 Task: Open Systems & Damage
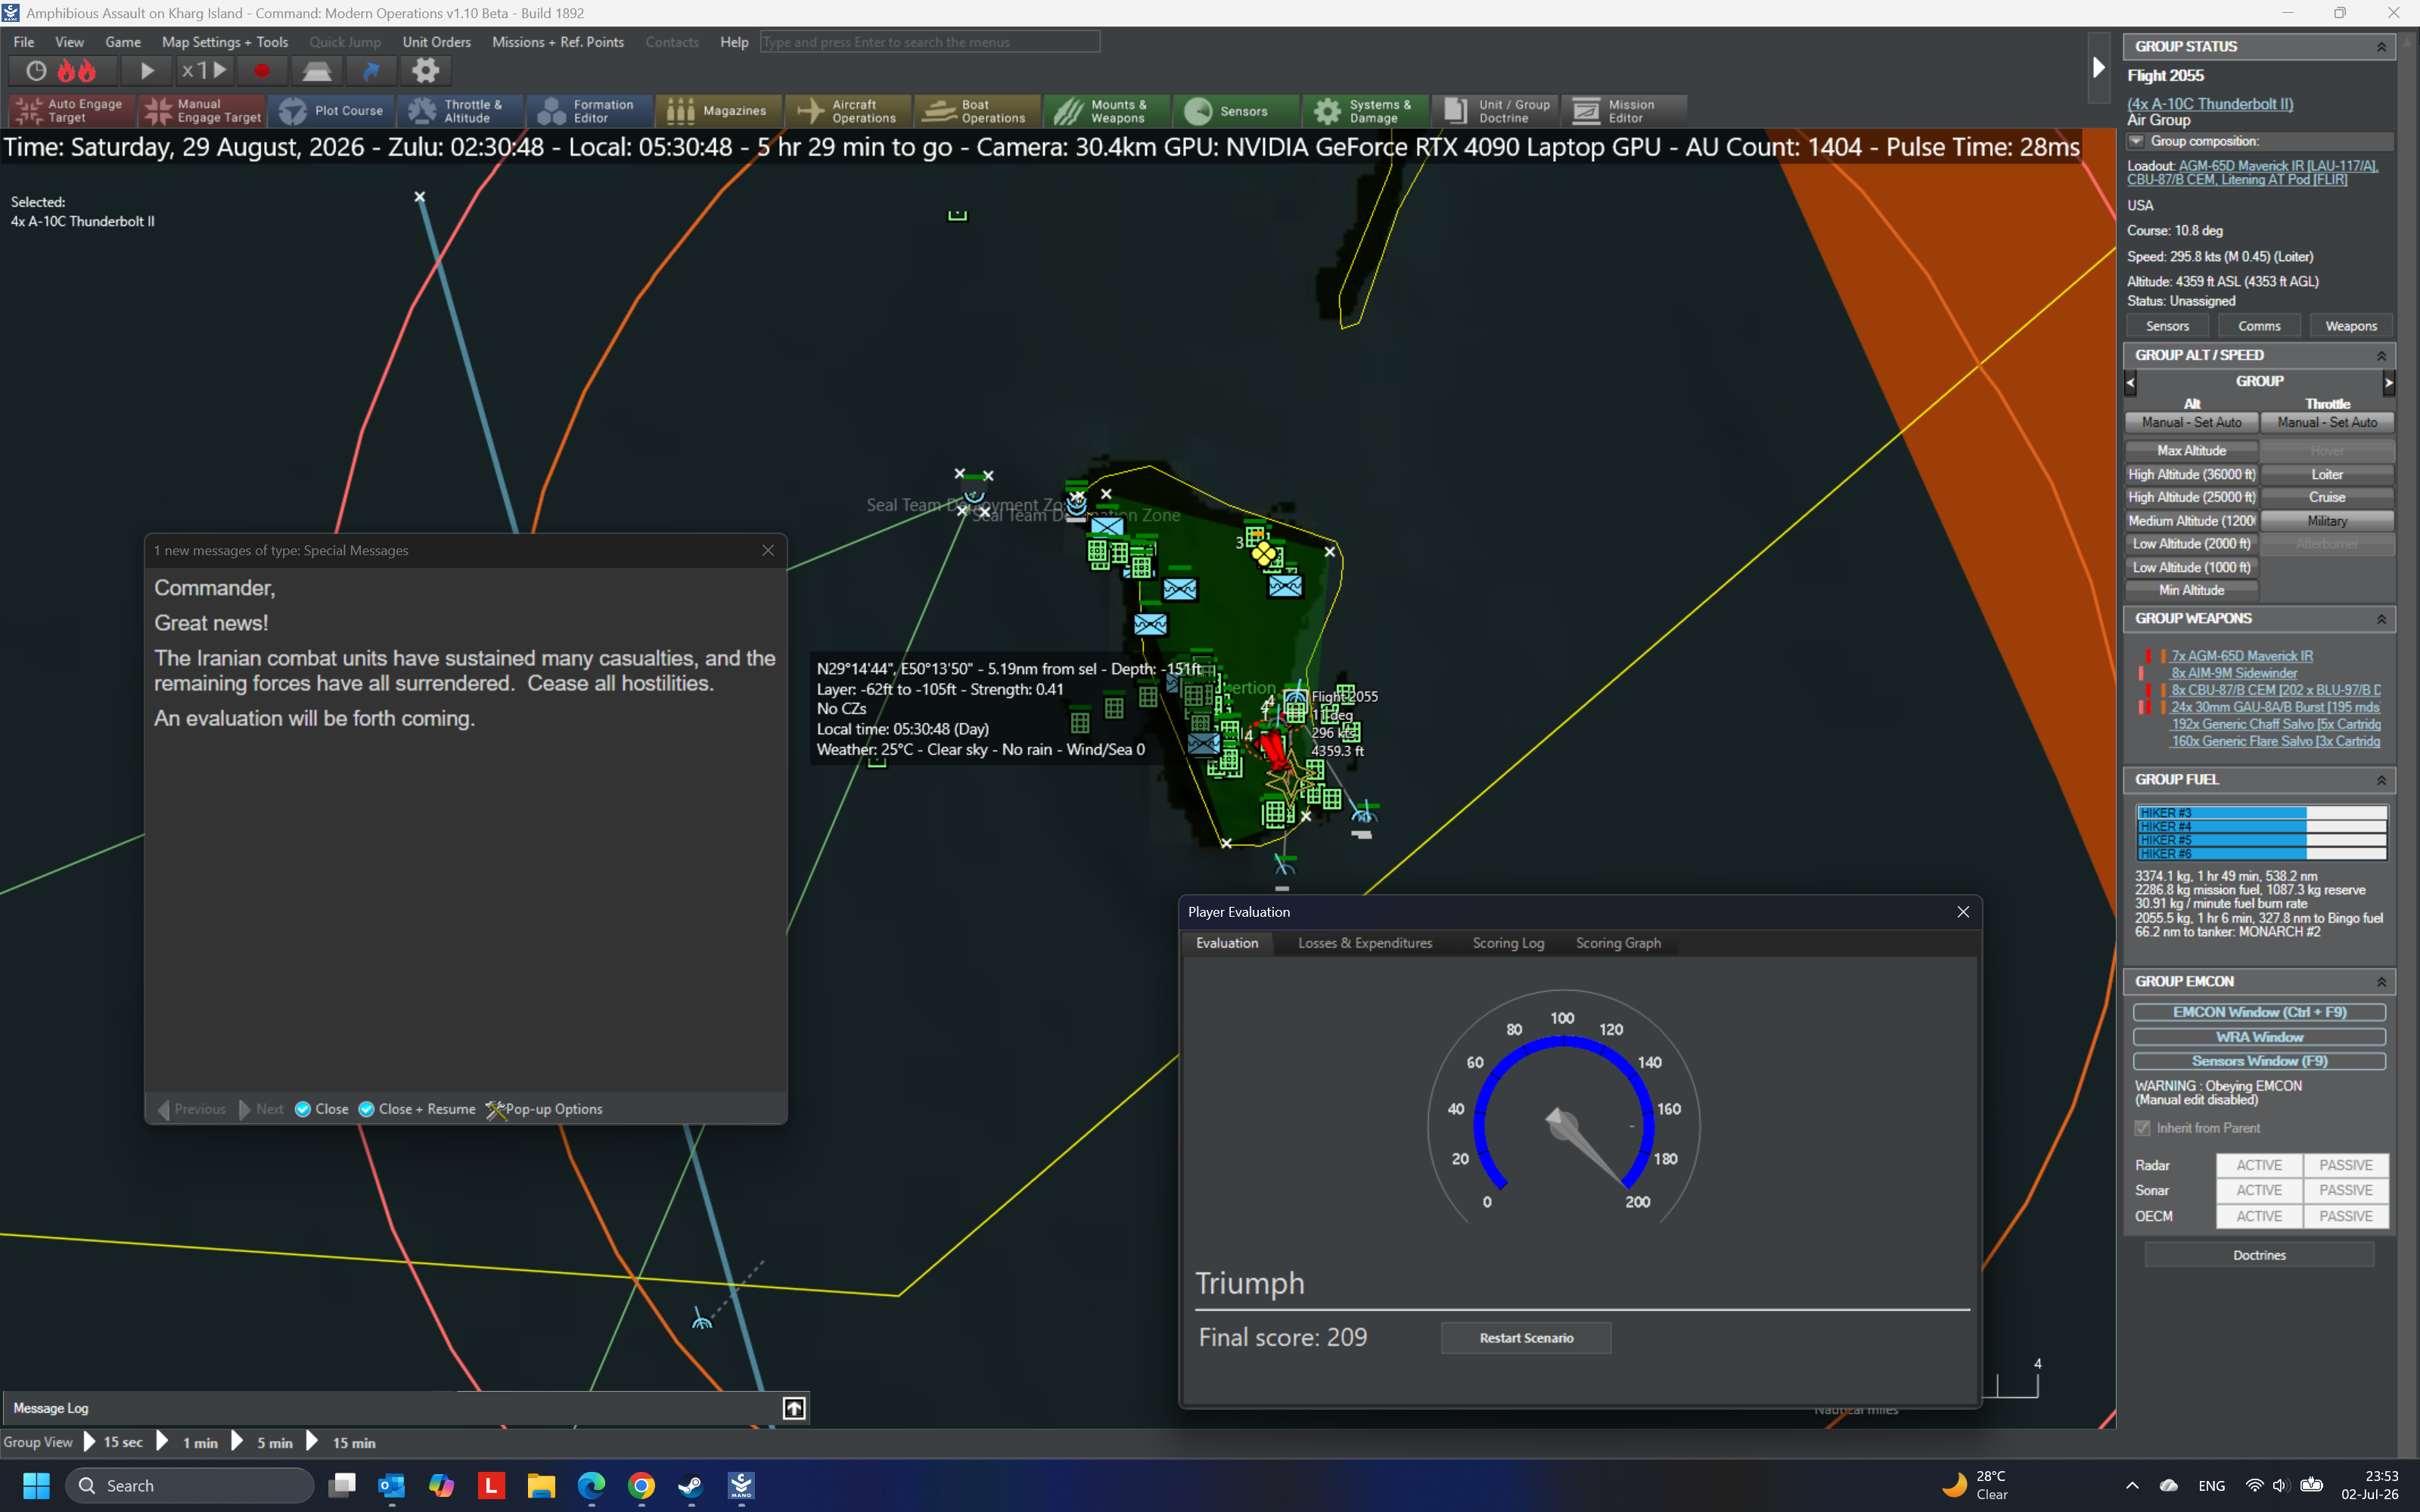1365,111
